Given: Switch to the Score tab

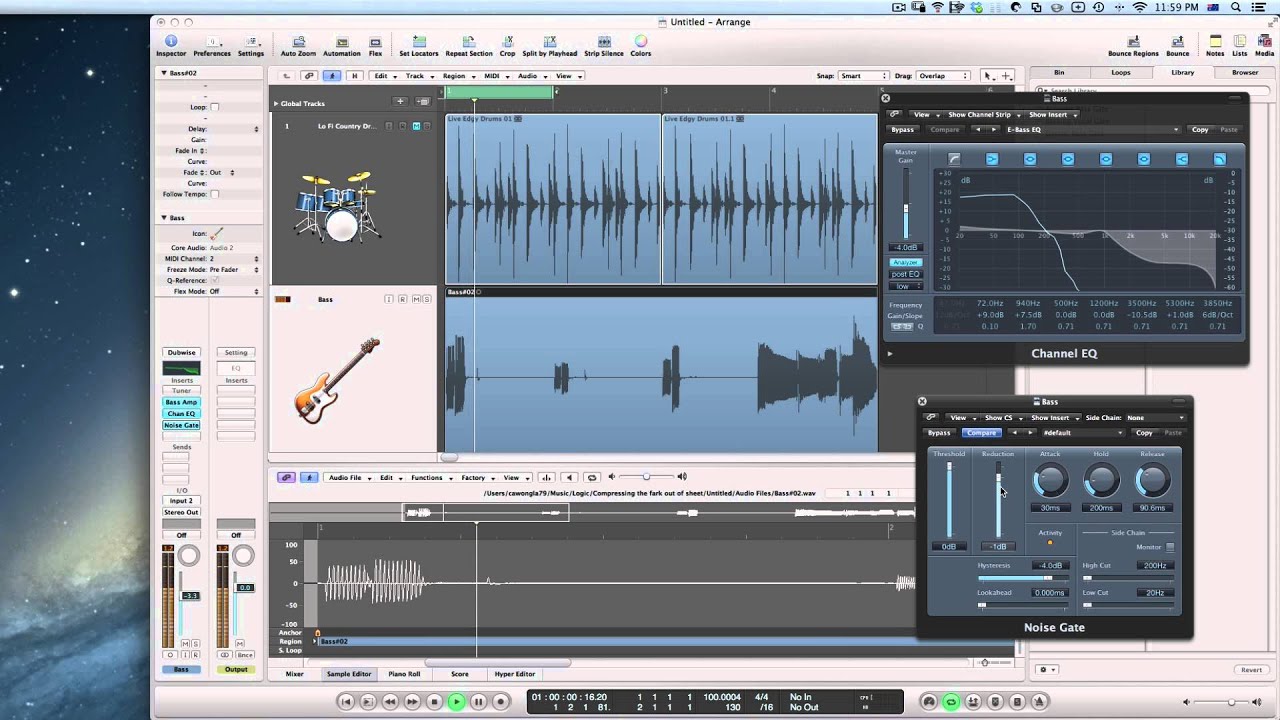Looking at the screenshot, I should (x=460, y=674).
